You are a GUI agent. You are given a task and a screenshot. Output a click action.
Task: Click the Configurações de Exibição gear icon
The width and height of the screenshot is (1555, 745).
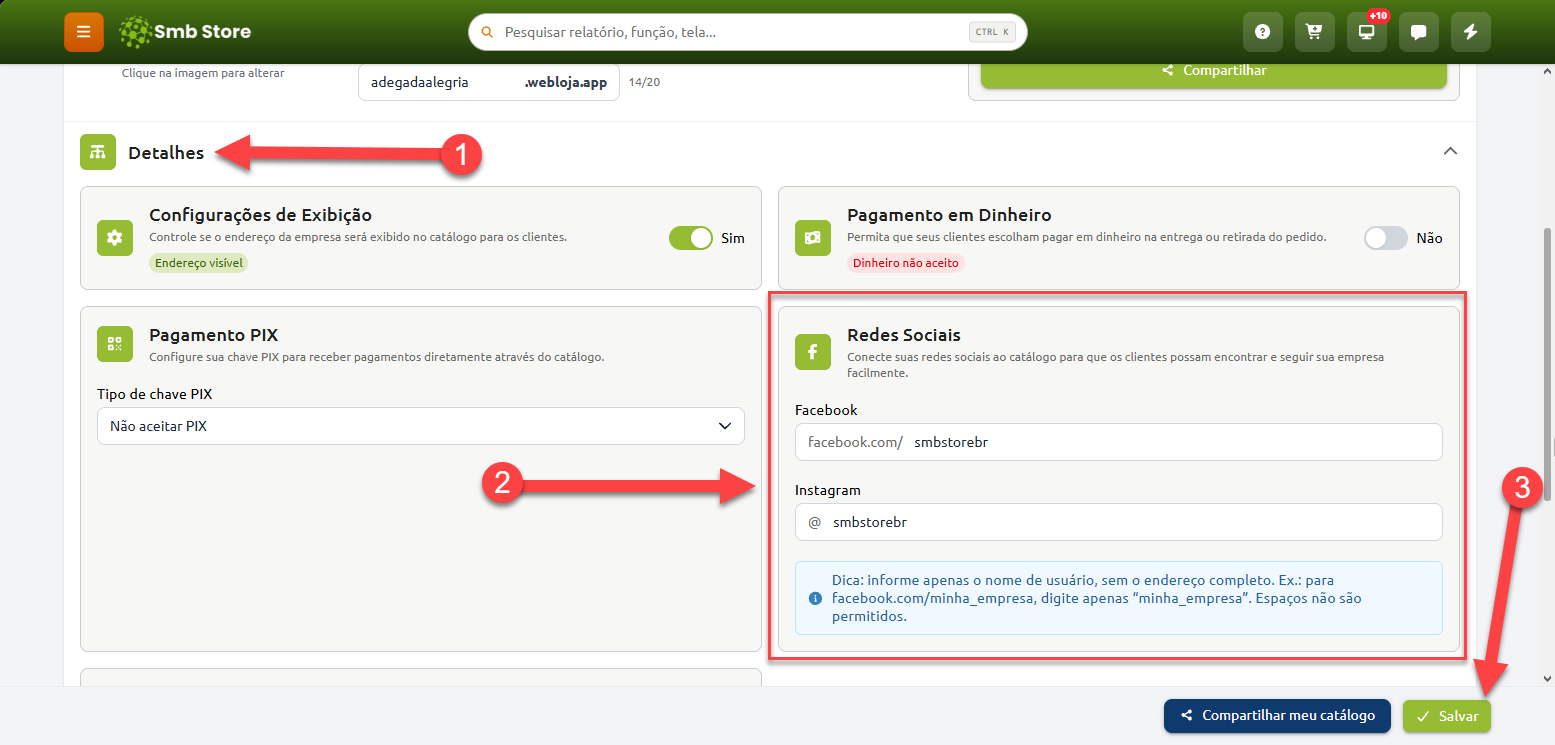click(x=115, y=238)
